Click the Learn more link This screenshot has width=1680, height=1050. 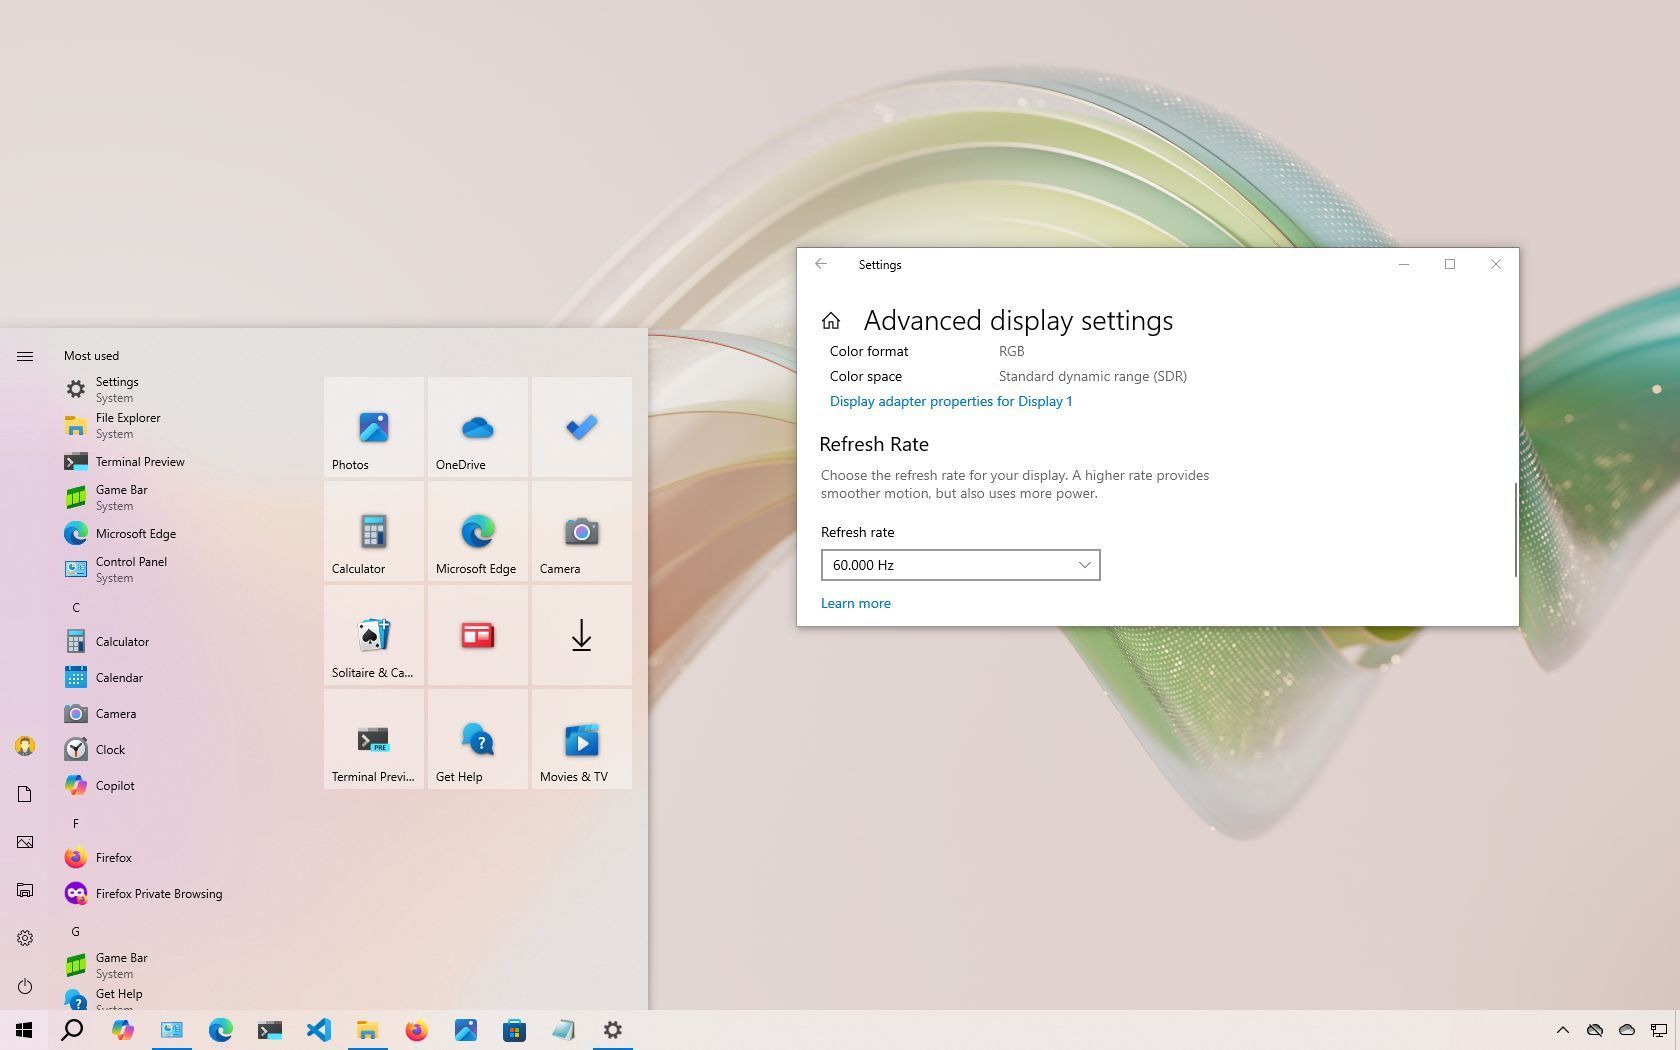(x=855, y=603)
